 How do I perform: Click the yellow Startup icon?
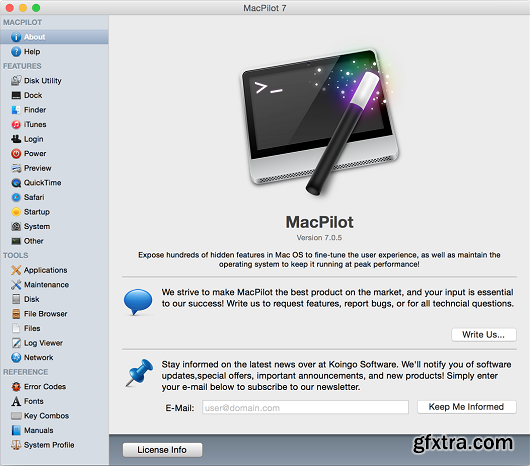(16, 212)
